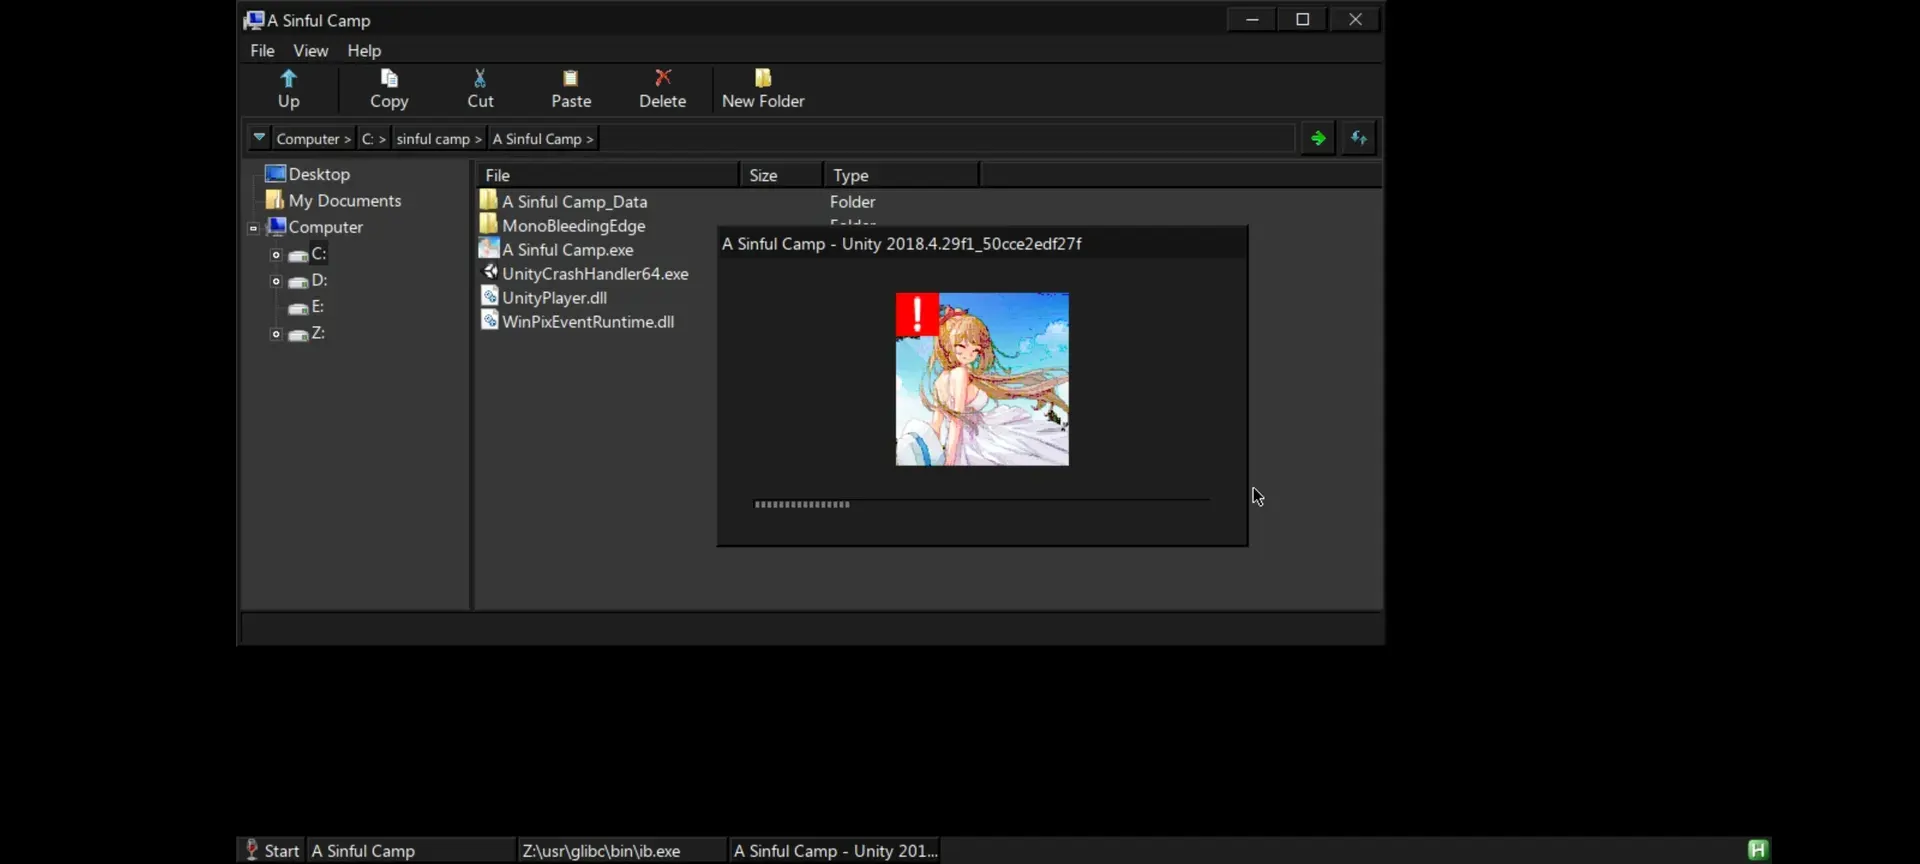This screenshot has height=864, width=1920.
Task: Open the File menu
Action: coord(262,50)
